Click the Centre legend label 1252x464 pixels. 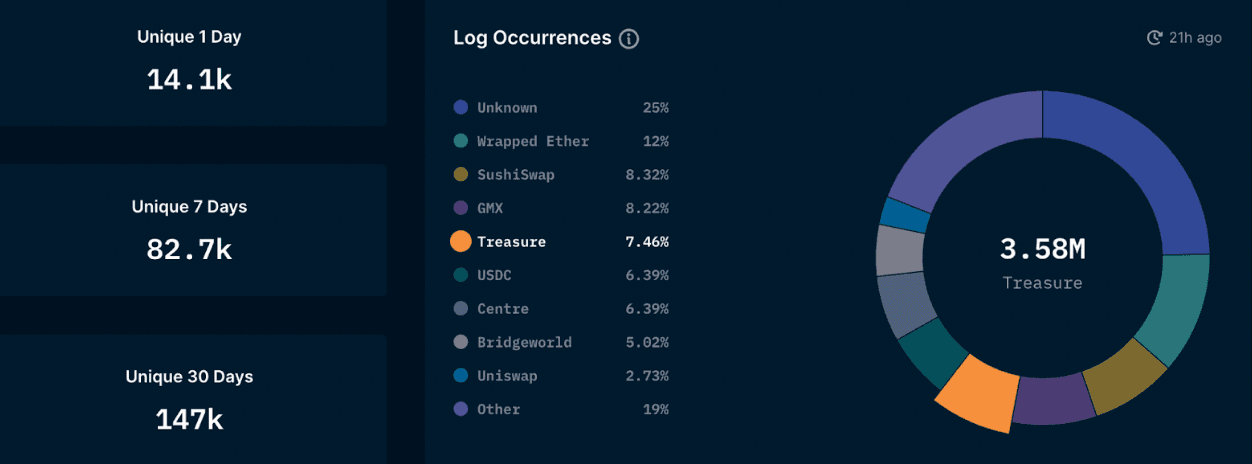503,309
